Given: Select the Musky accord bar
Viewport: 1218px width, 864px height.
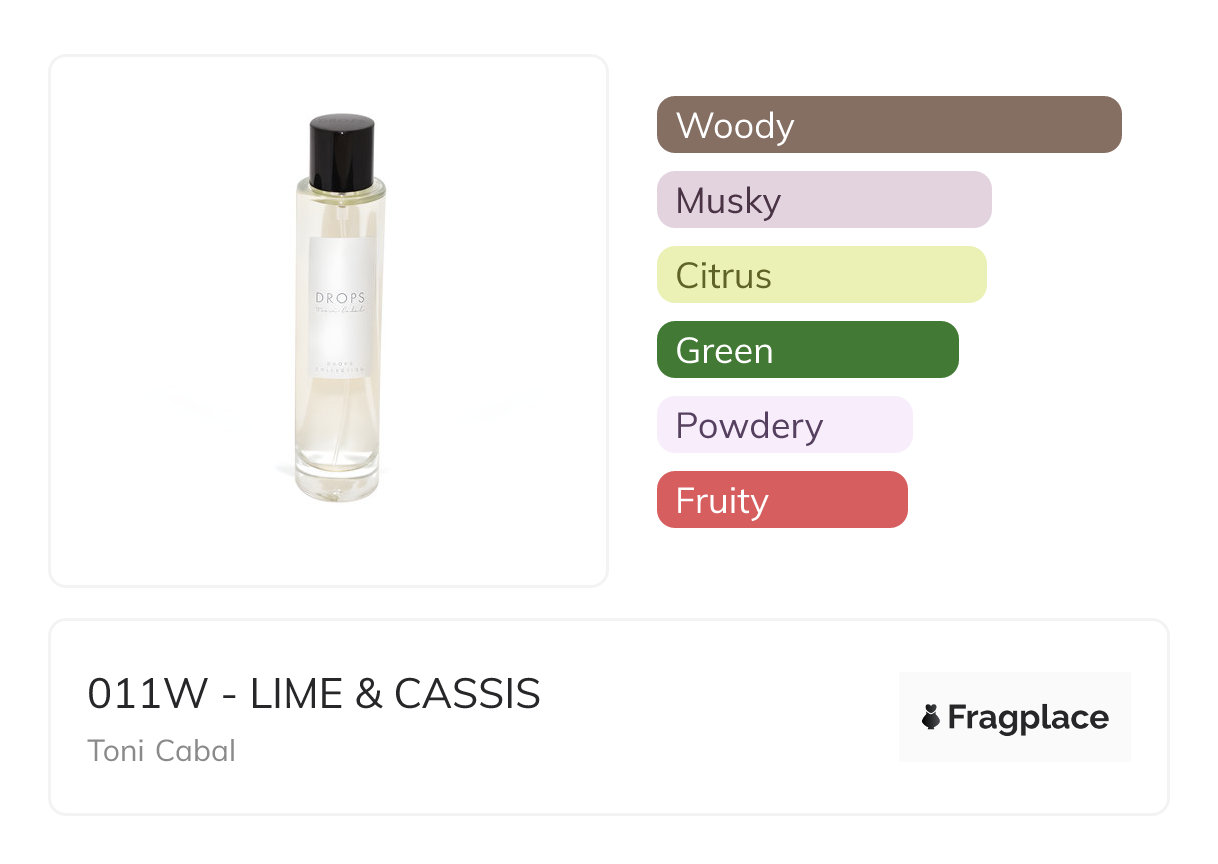Looking at the screenshot, I should 824,200.
